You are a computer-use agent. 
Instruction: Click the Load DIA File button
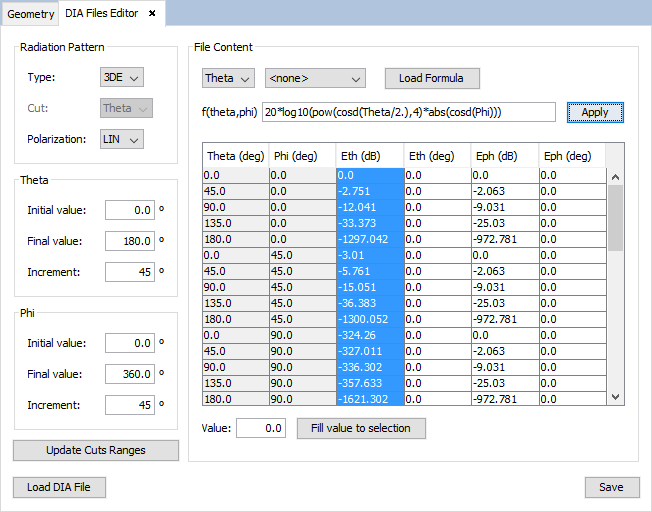click(x=59, y=487)
